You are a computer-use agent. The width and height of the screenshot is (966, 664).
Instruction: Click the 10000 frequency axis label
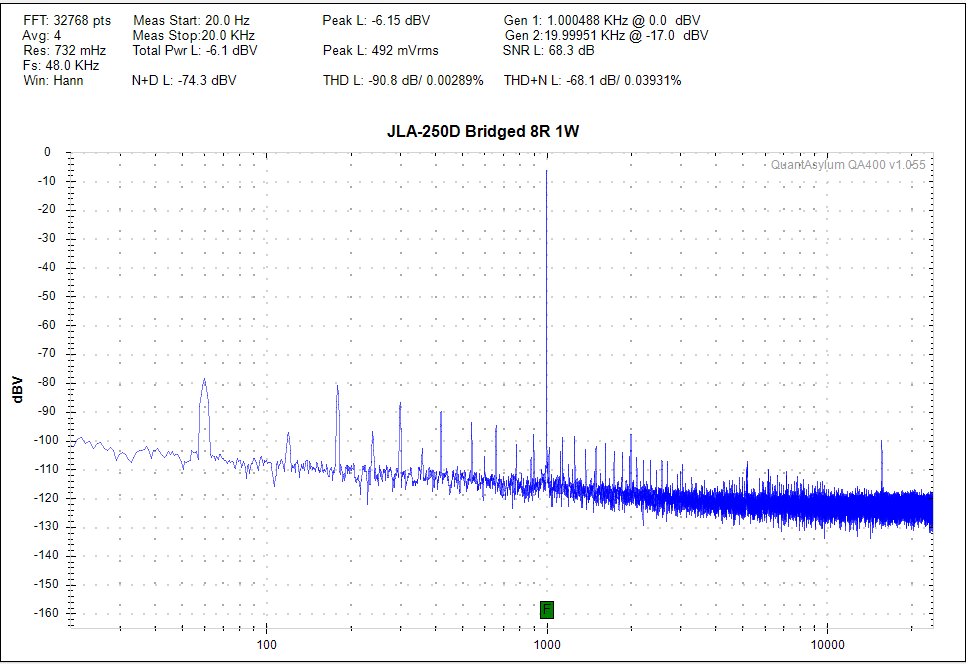(x=827, y=644)
